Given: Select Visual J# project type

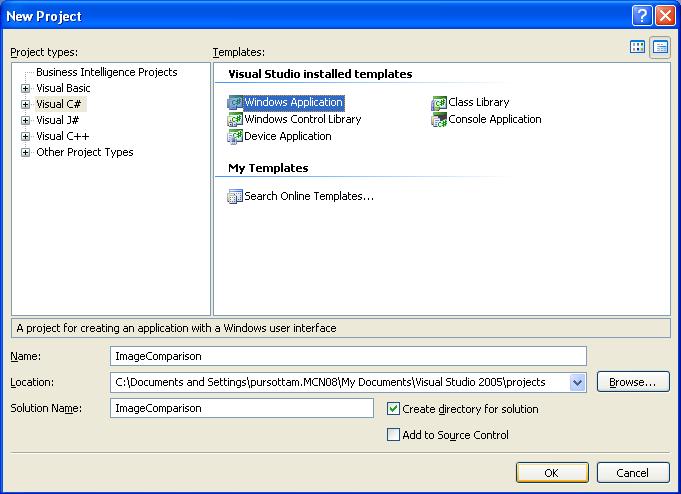Looking at the screenshot, I should pyautogui.click(x=58, y=120).
